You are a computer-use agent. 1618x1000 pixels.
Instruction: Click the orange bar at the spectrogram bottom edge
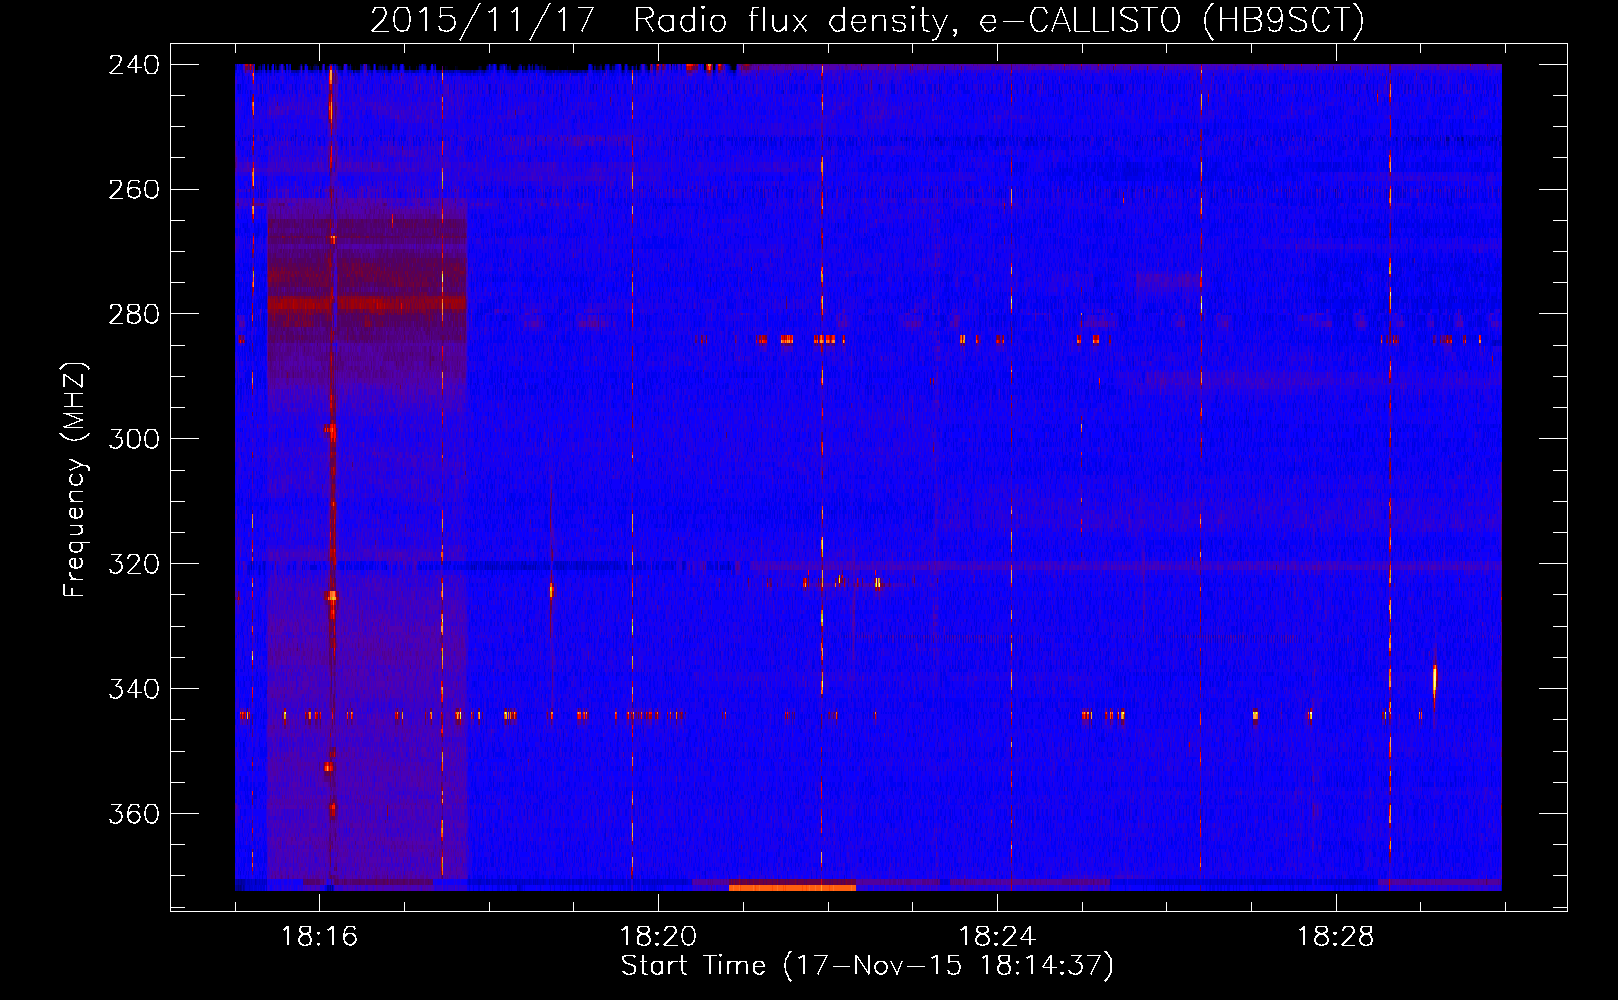792,887
